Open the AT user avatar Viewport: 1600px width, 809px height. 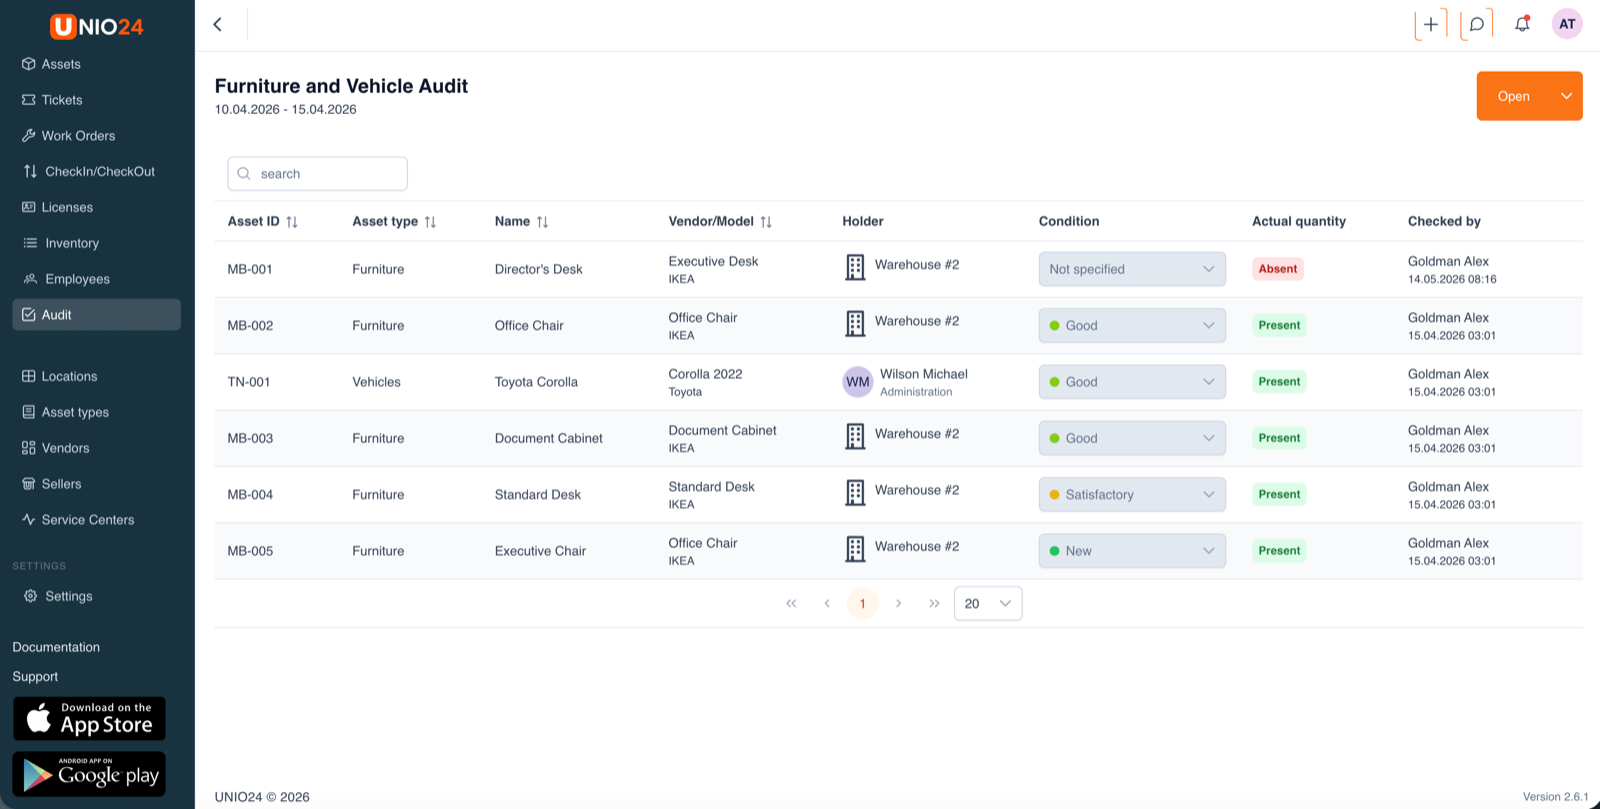[1567, 24]
